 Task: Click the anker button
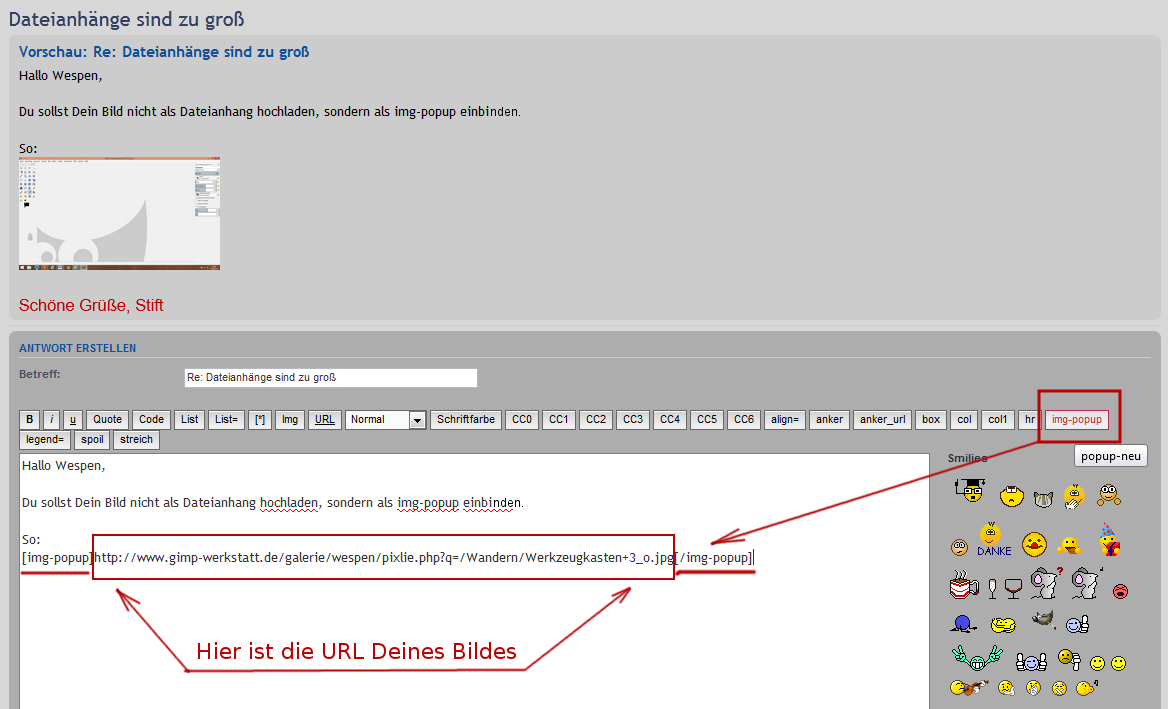tap(829, 419)
